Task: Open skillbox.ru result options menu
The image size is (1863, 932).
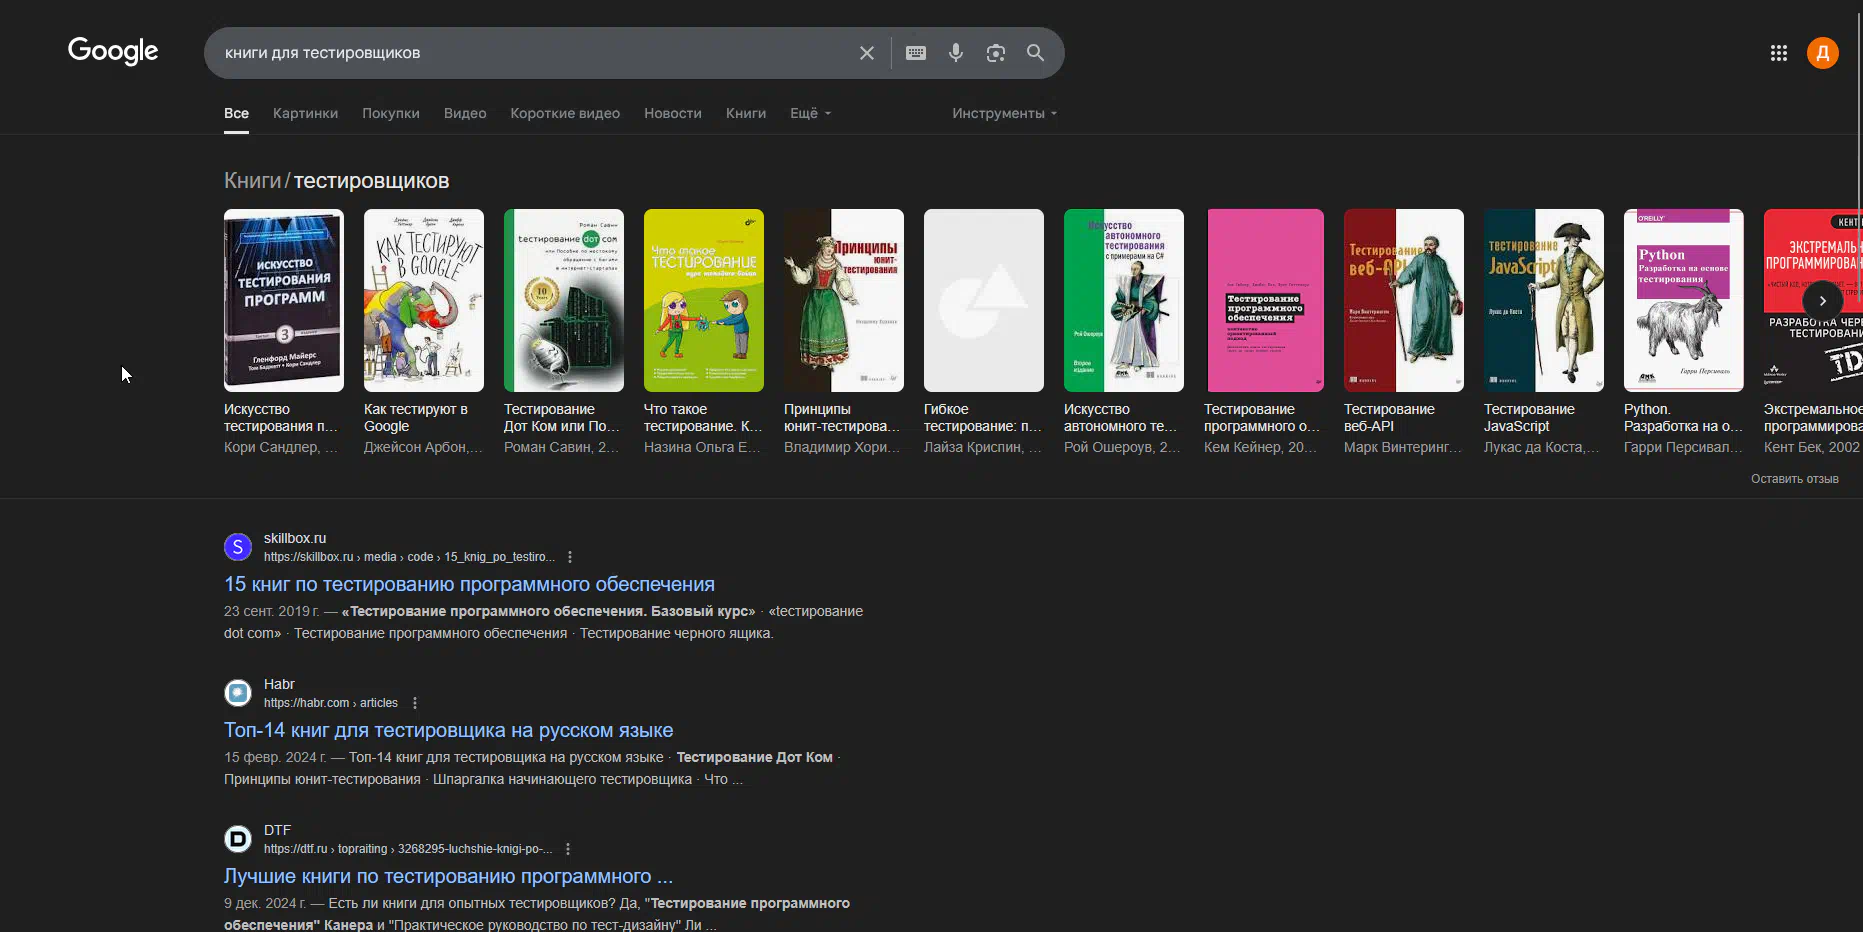Action: pyautogui.click(x=570, y=557)
